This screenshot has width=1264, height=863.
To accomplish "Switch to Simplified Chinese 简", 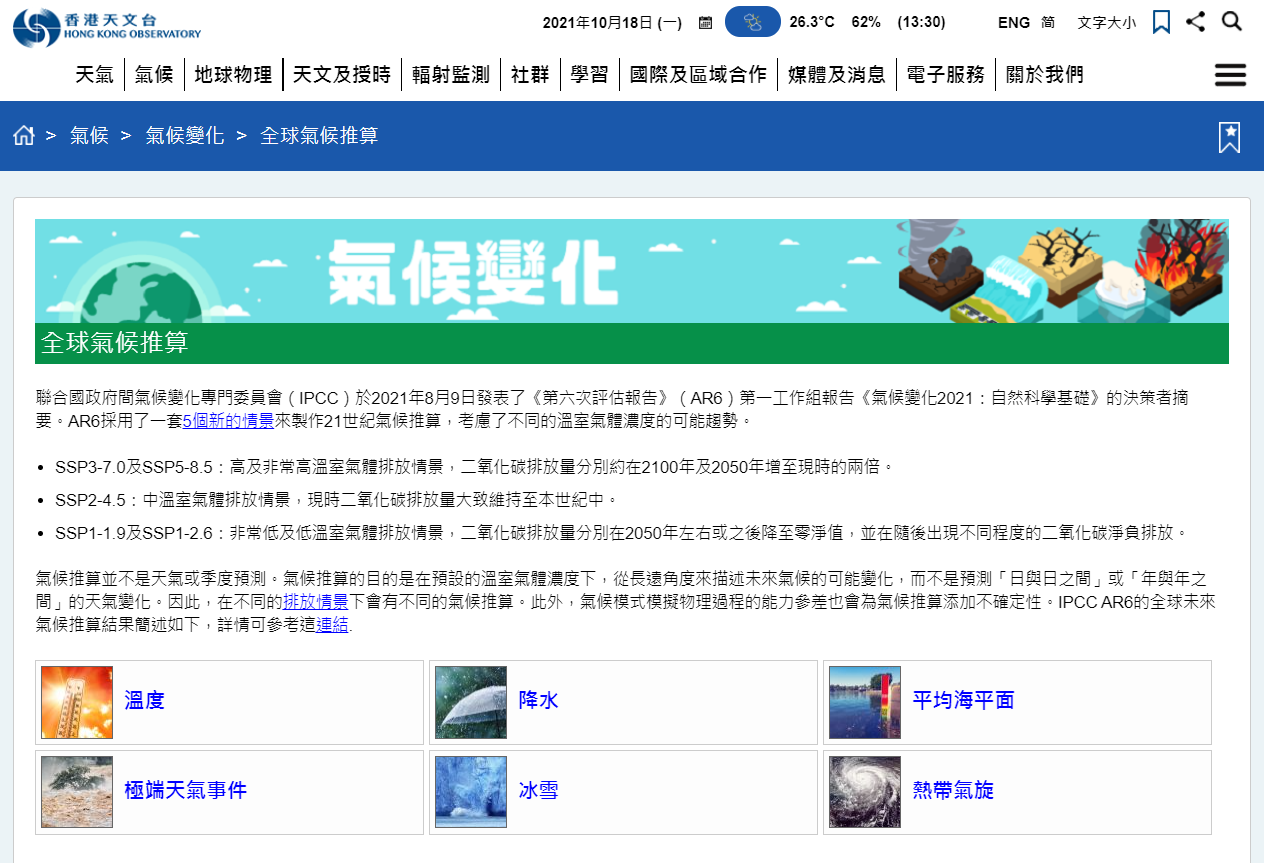I will click(x=1048, y=23).
